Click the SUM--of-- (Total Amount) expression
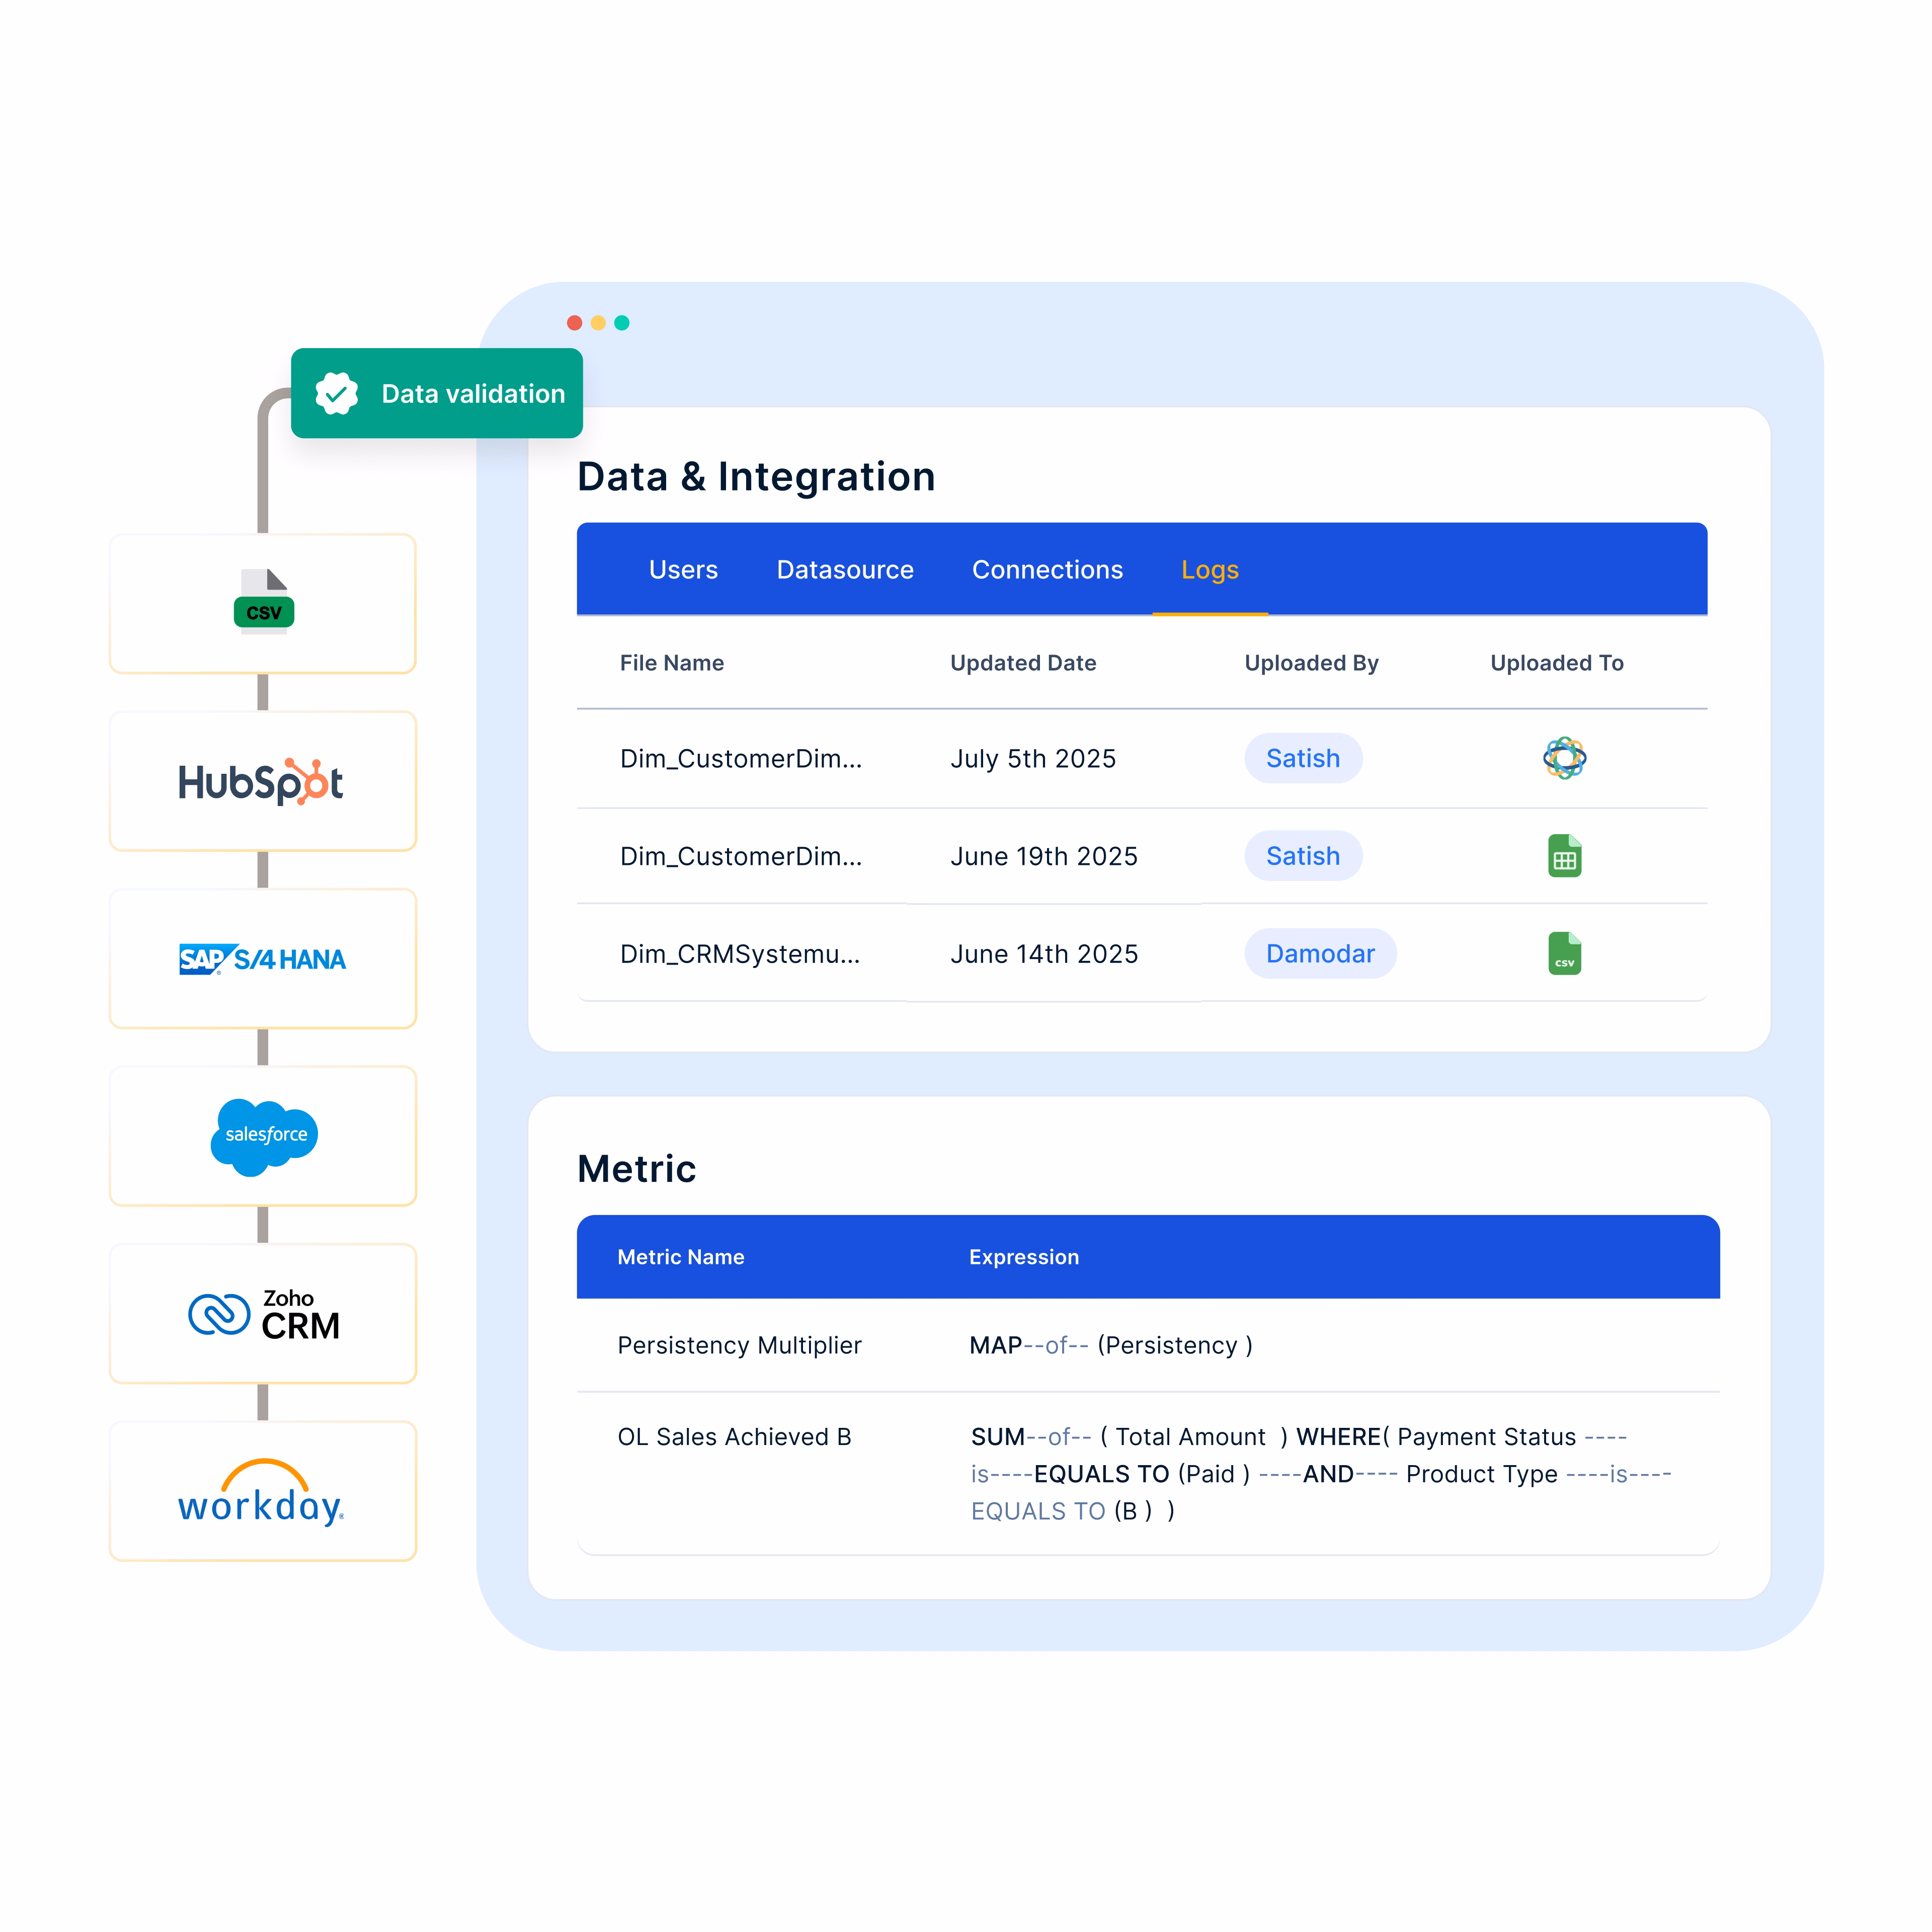The image size is (1932, 1932). click(x=1320, y=1474)
